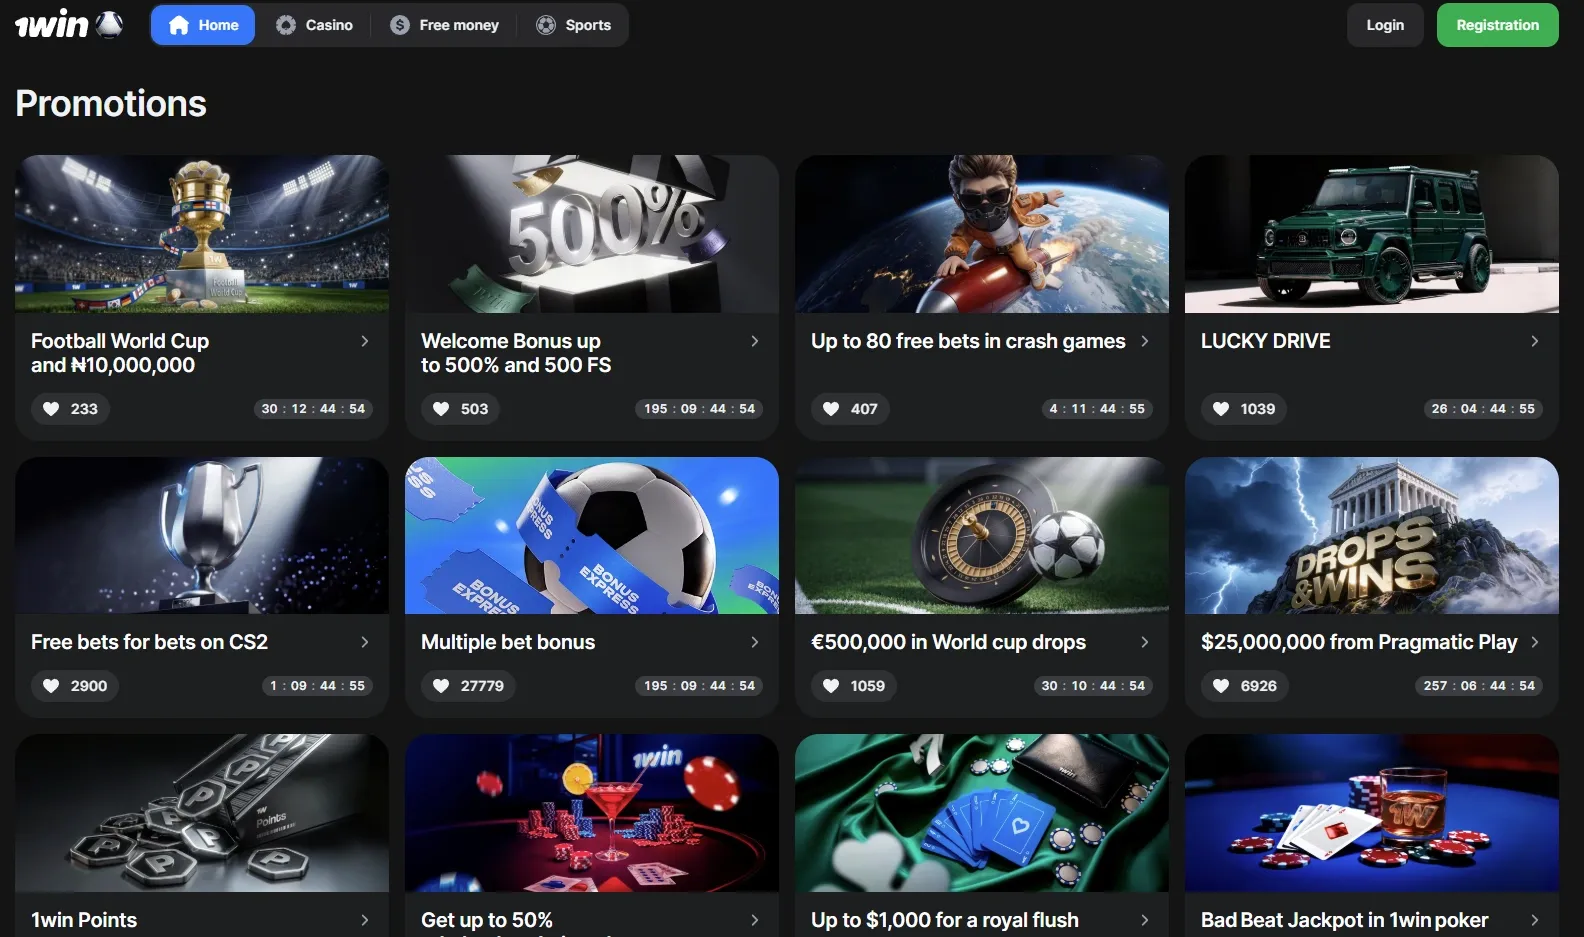
Task: Open 'Free bets for bets on CS2'
Action: pos(149,642)
